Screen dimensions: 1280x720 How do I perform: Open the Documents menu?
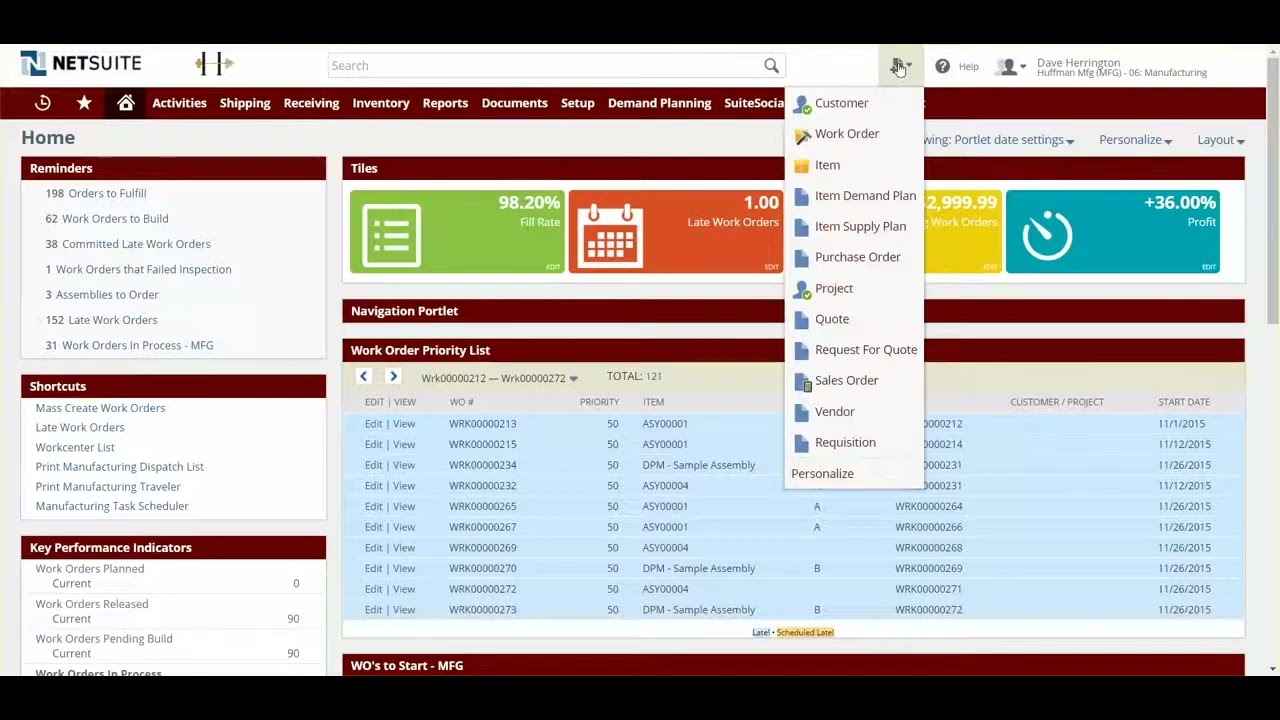click(514, 103)
